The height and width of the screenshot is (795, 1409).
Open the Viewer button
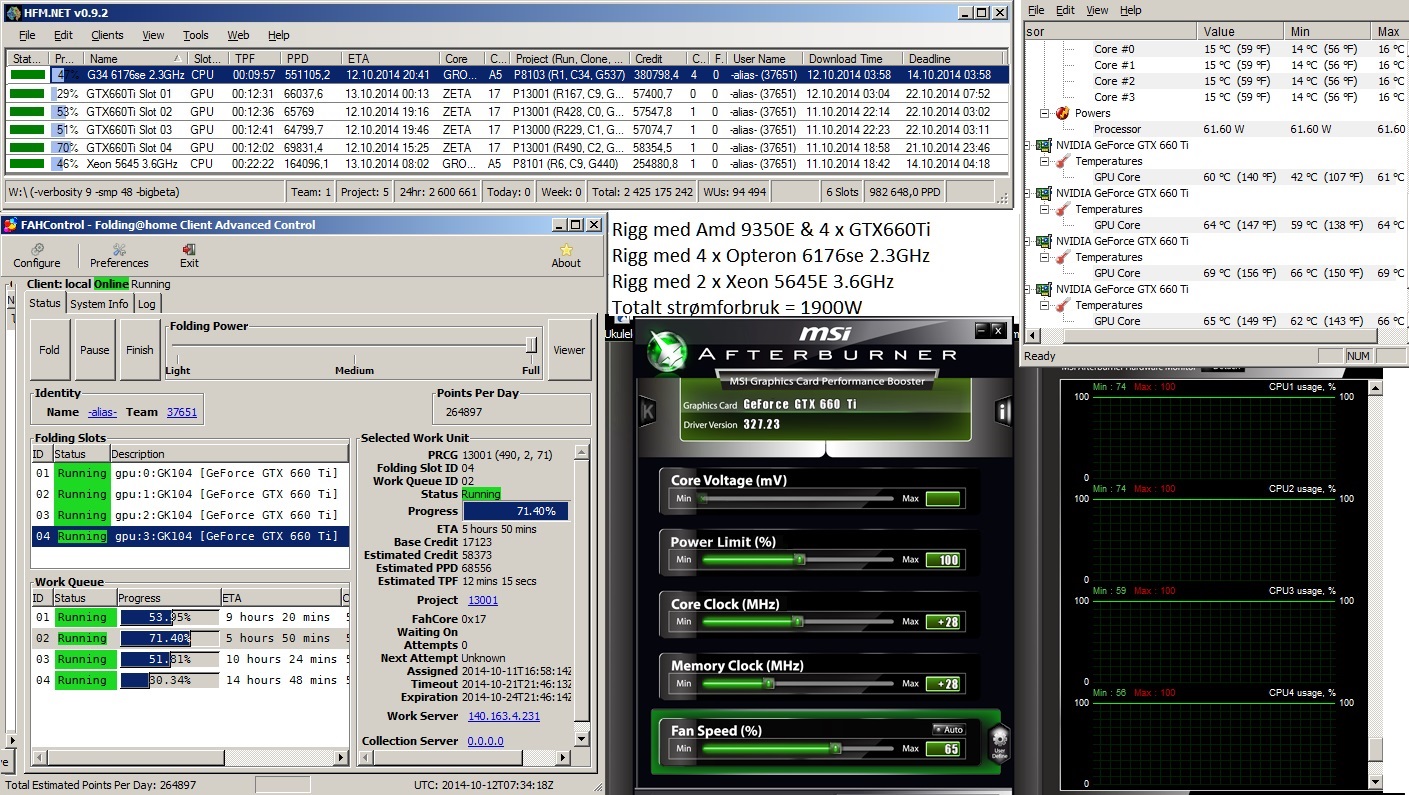click(569, 350)
